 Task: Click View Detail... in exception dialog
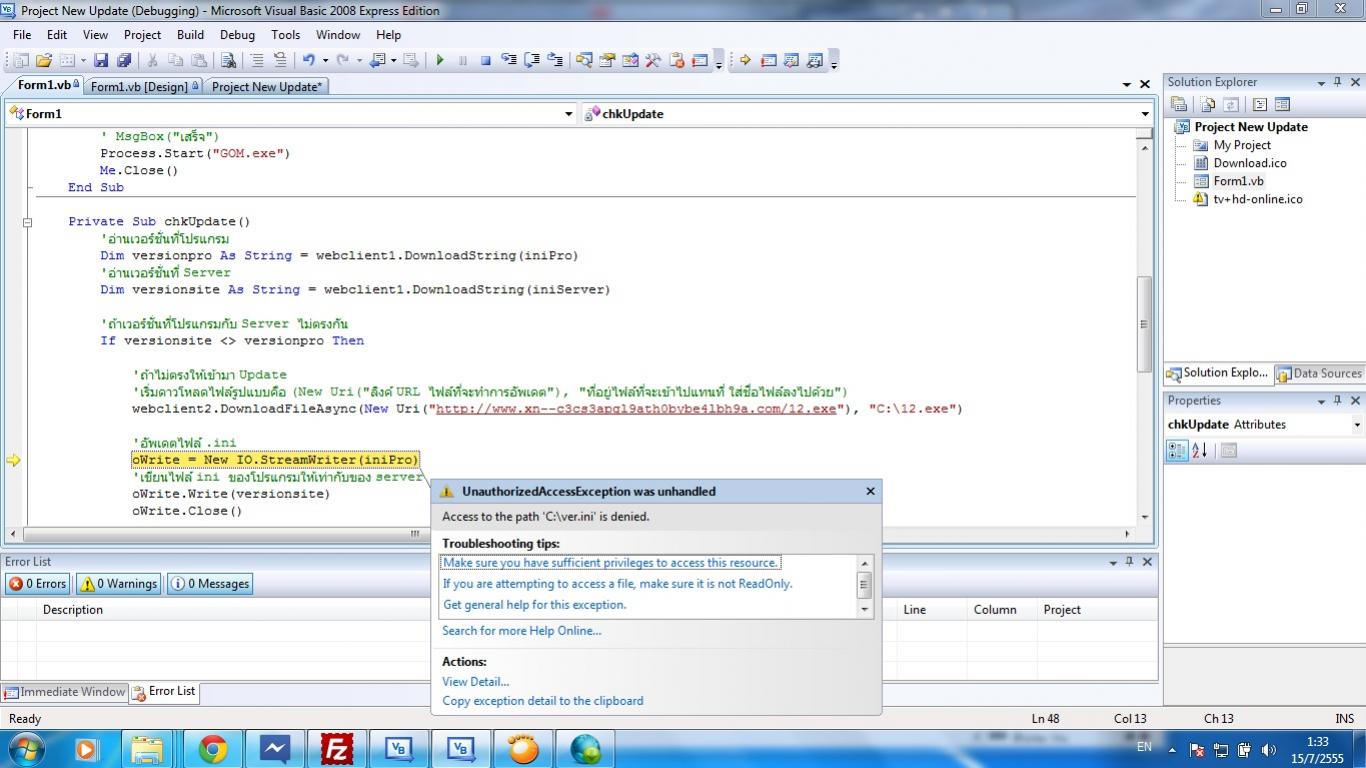click(x=476, y=682)
